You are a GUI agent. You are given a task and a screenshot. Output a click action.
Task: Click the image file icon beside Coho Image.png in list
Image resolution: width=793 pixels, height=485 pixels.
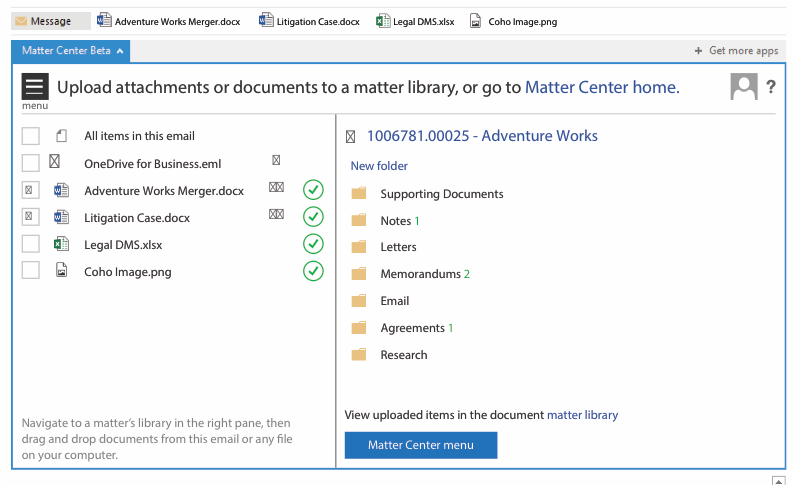pos(62,271)
